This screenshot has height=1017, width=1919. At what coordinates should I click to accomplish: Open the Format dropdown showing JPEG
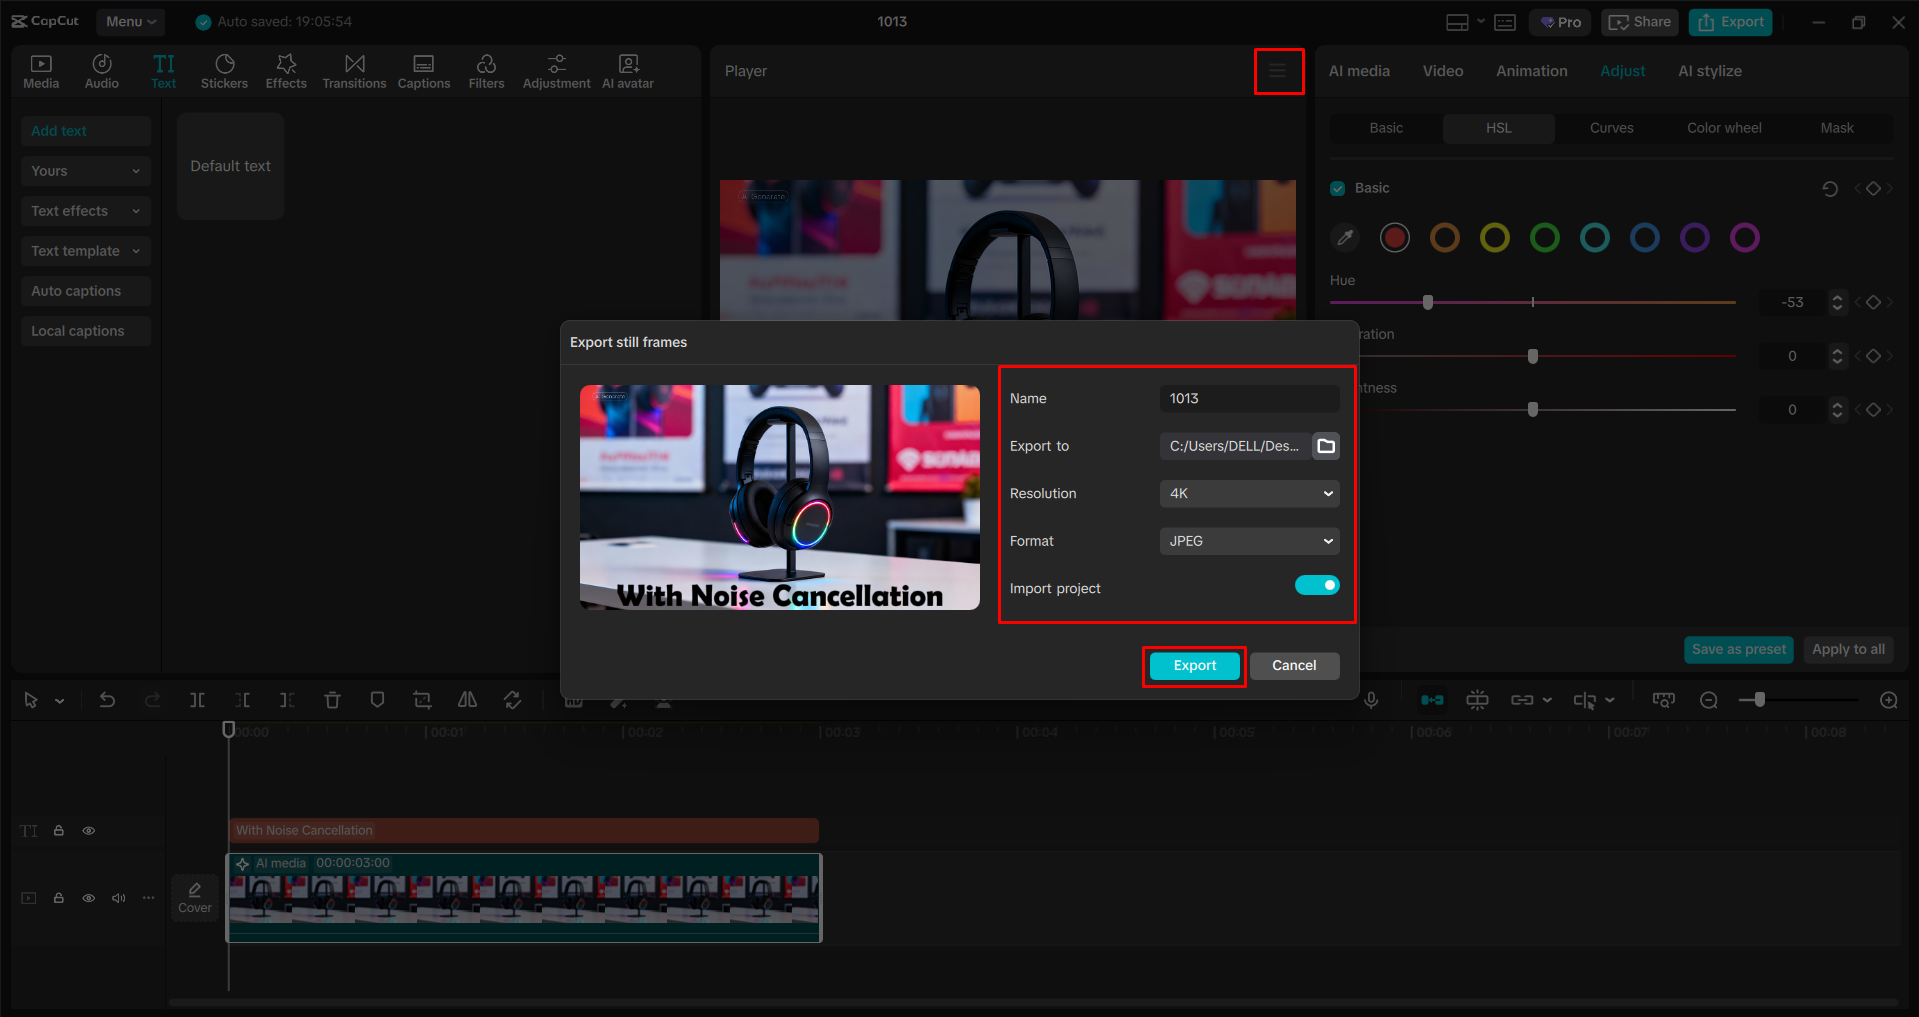[x=1248, y=541]
